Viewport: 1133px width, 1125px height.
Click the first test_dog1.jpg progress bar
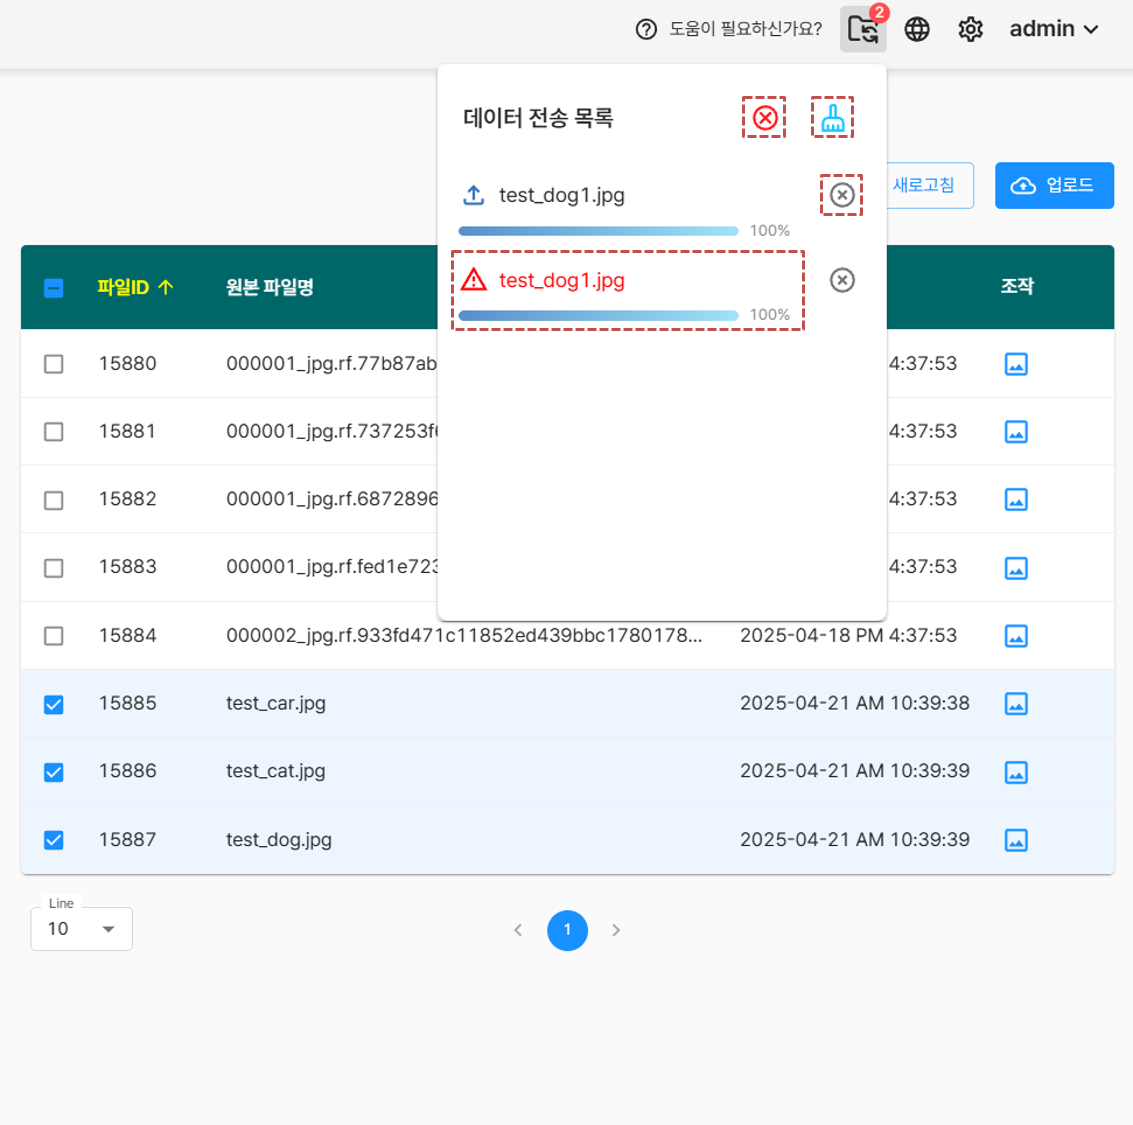tap(598, 231)
